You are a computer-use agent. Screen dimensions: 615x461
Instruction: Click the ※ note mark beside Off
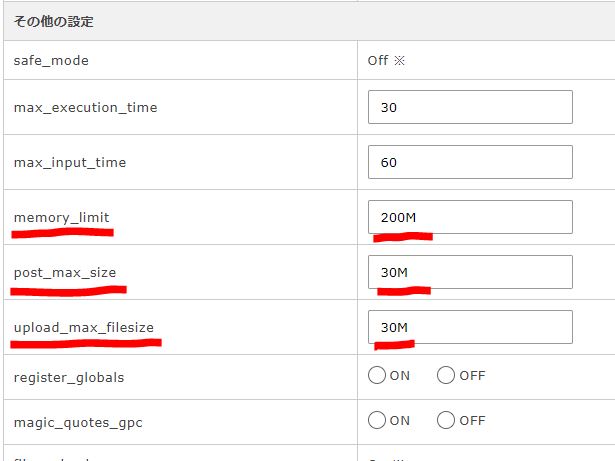[399, 60]
